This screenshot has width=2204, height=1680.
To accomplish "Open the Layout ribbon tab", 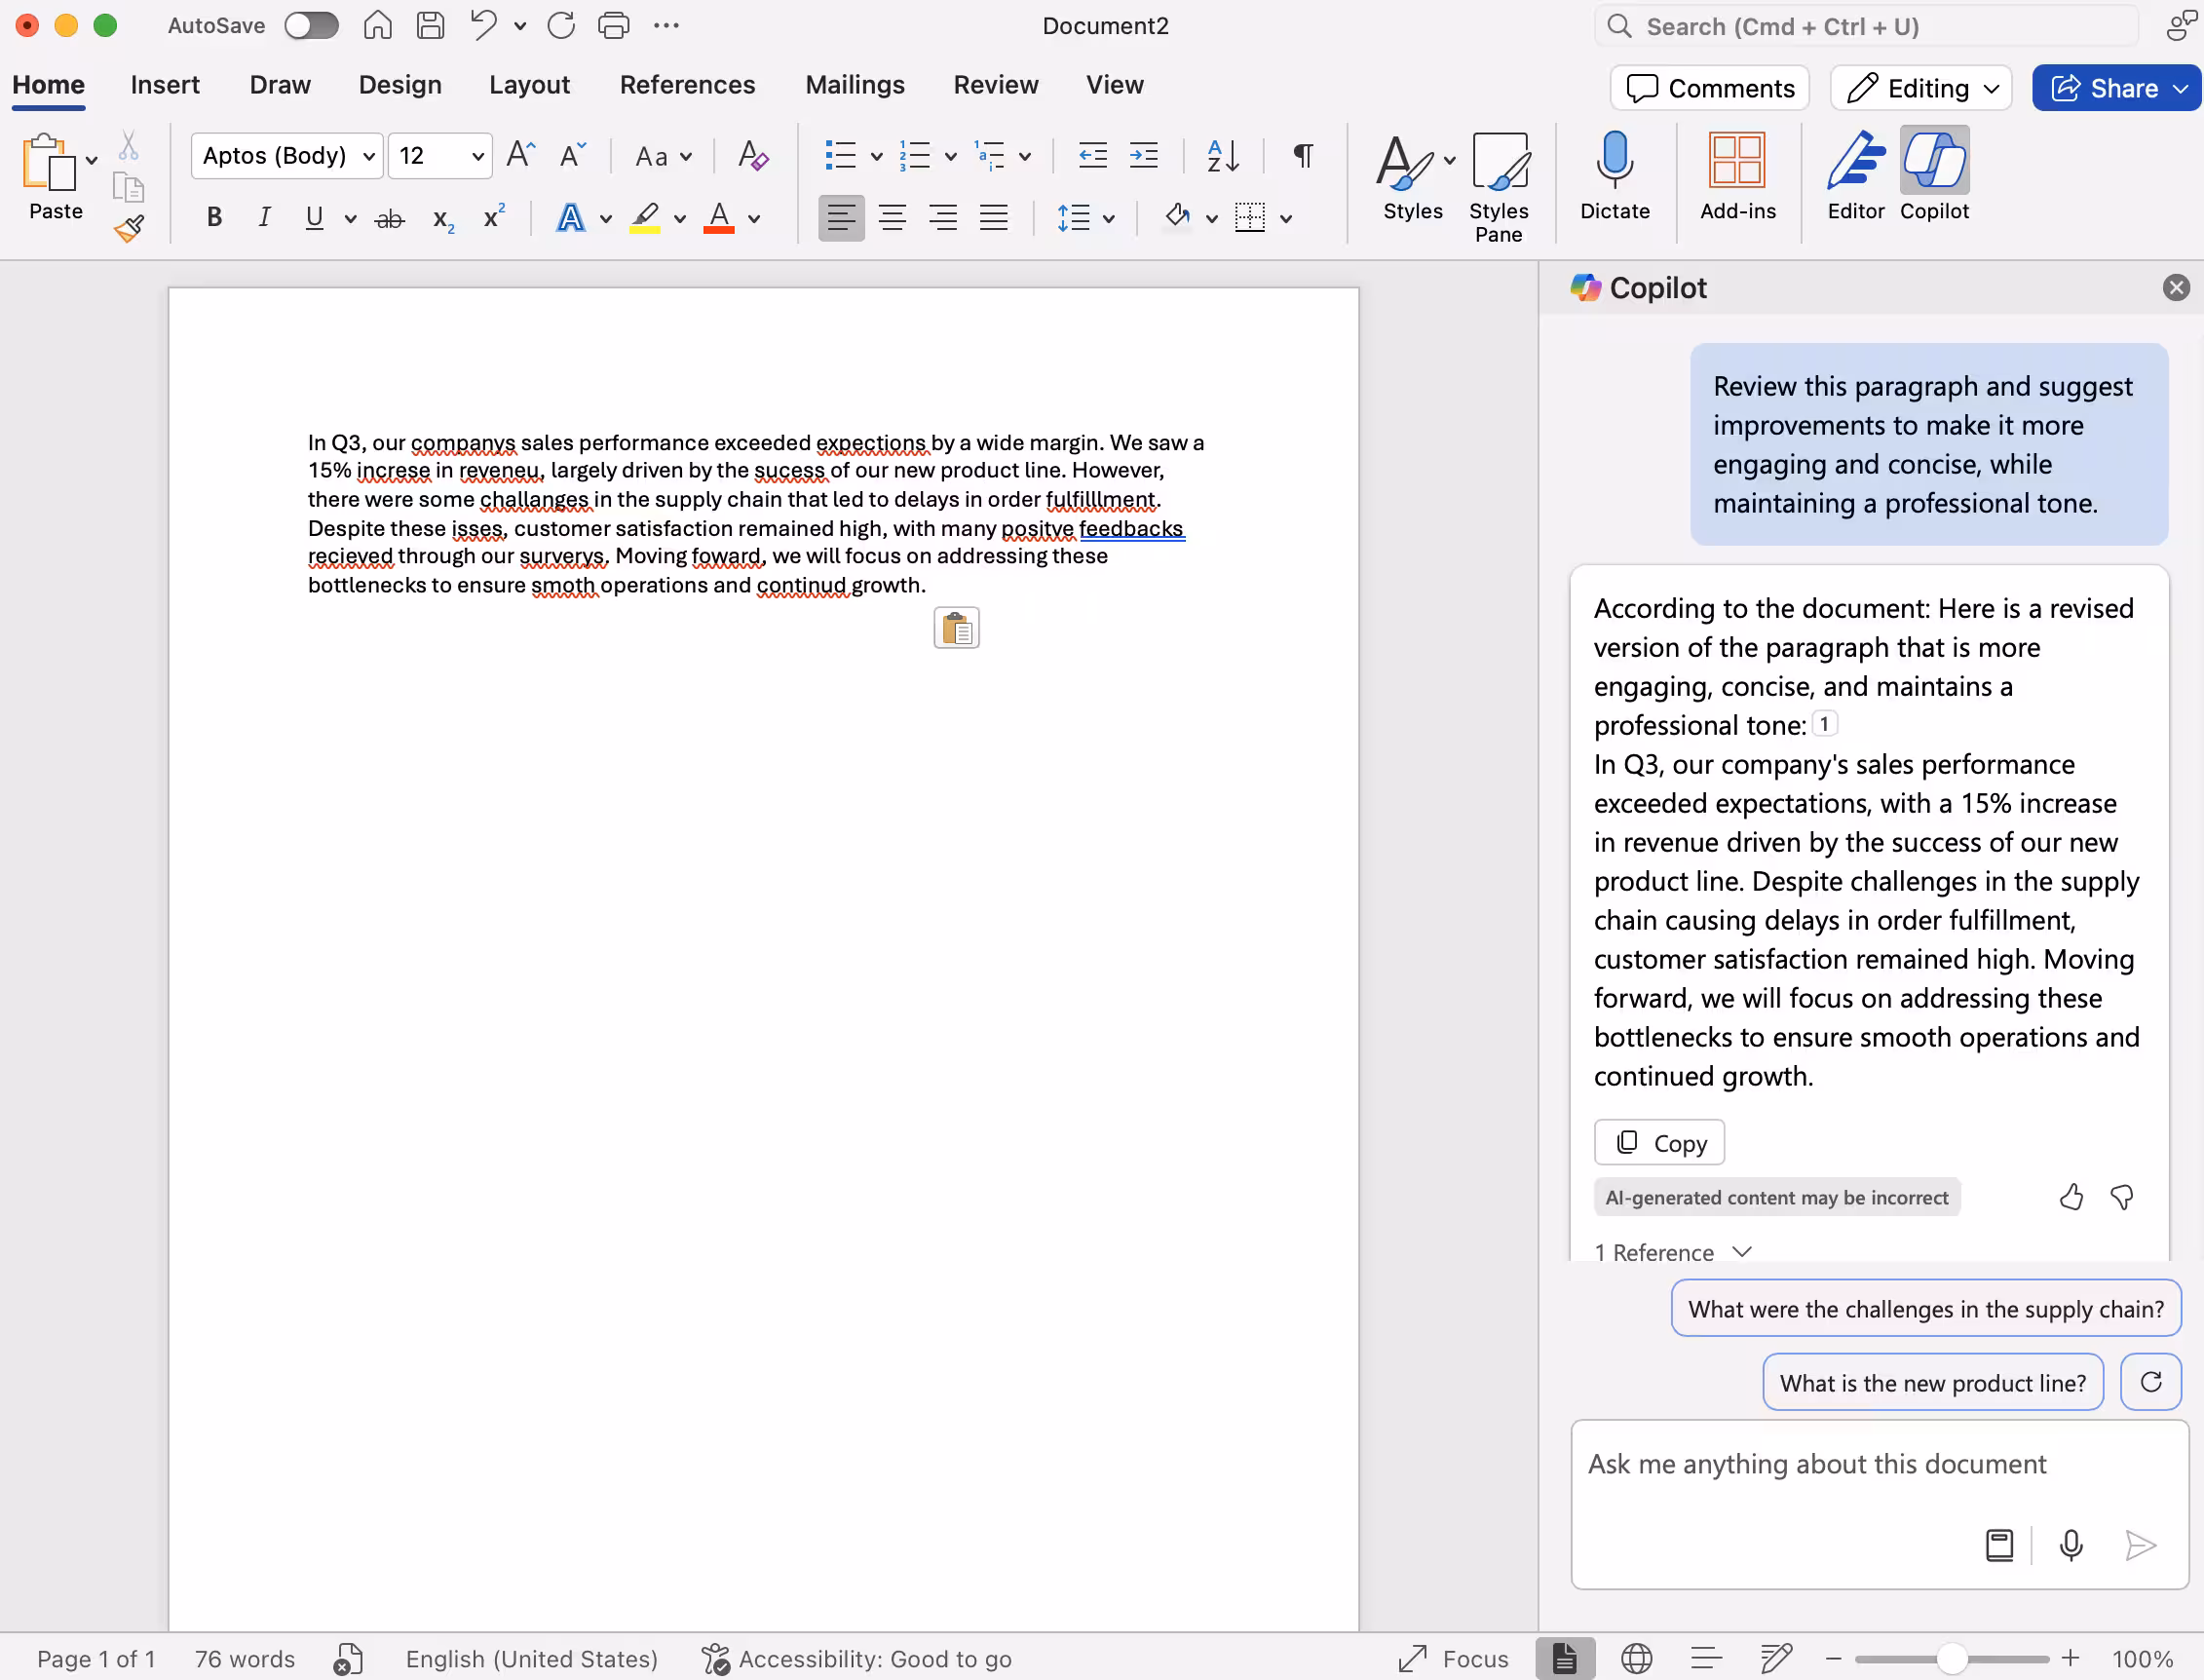I will tap(529, 85).
